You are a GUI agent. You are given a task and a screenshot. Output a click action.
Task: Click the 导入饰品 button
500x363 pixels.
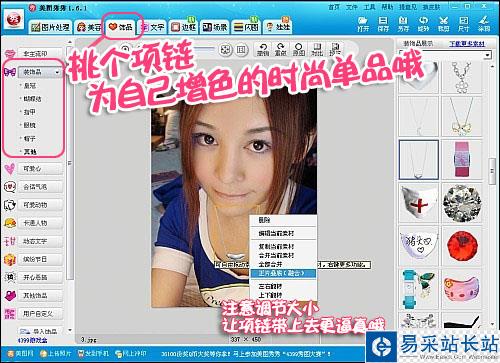click(40, 331)
